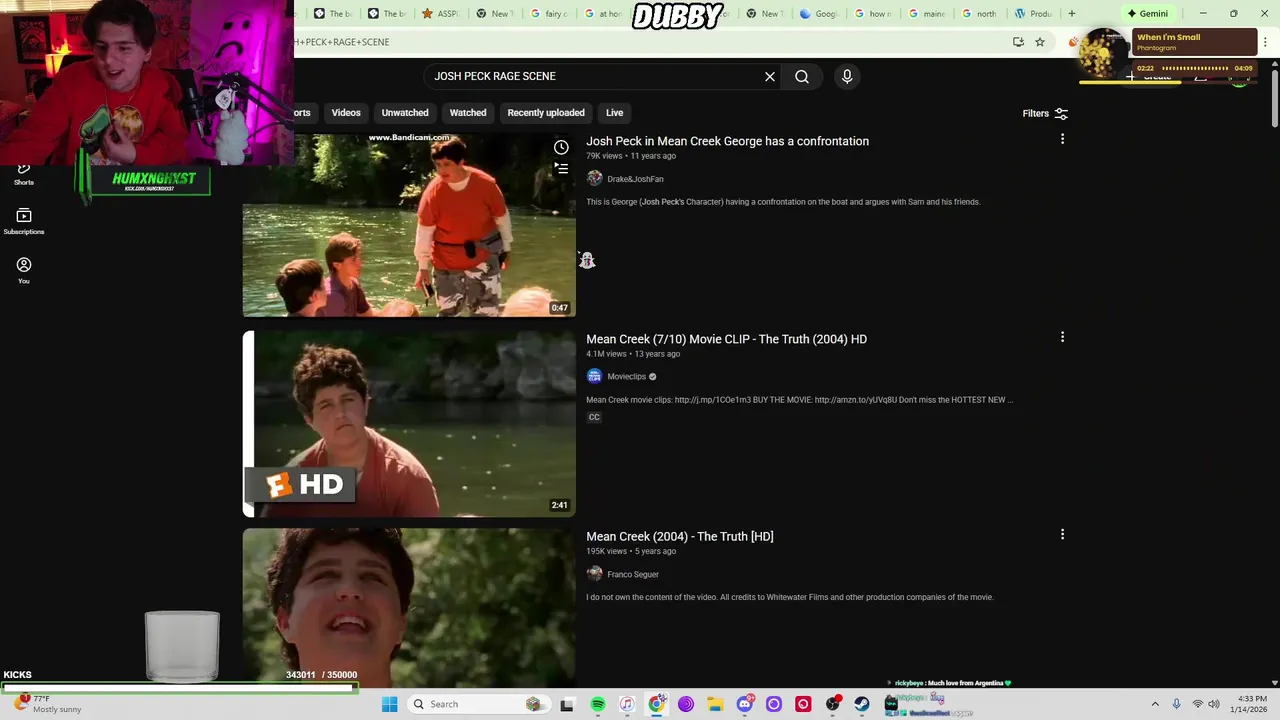Switch to the 'maine' Google tab
1280x720 pixels.
(x=927, y=14)
